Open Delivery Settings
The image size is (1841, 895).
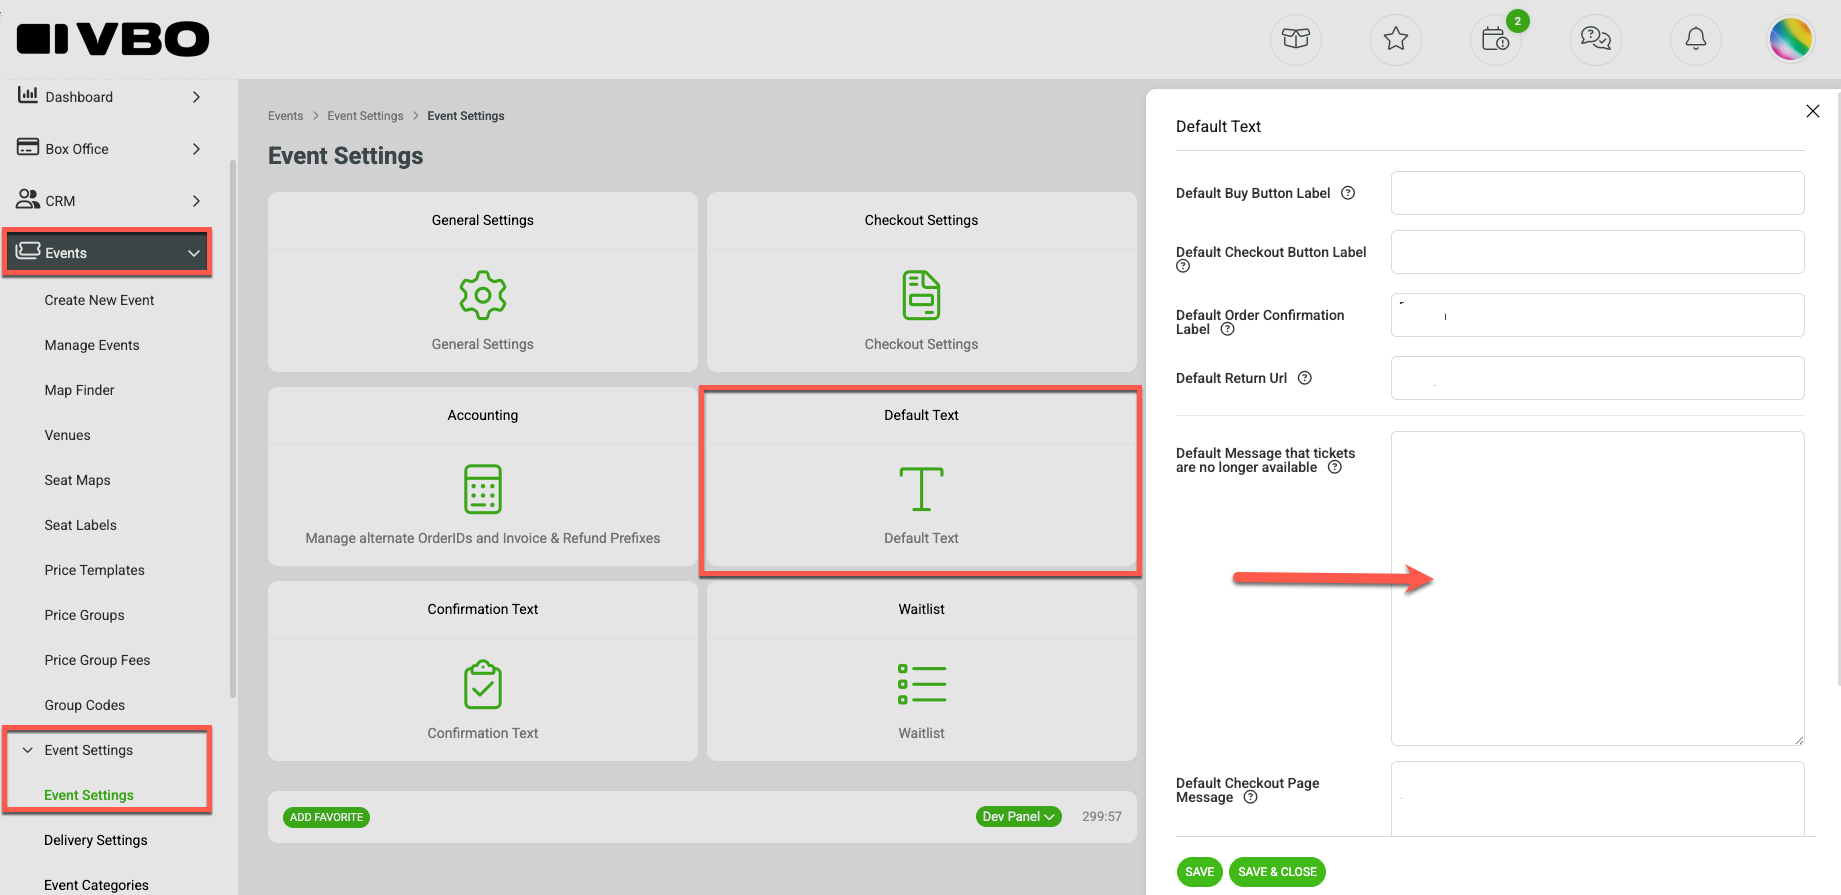click(95, 840)
